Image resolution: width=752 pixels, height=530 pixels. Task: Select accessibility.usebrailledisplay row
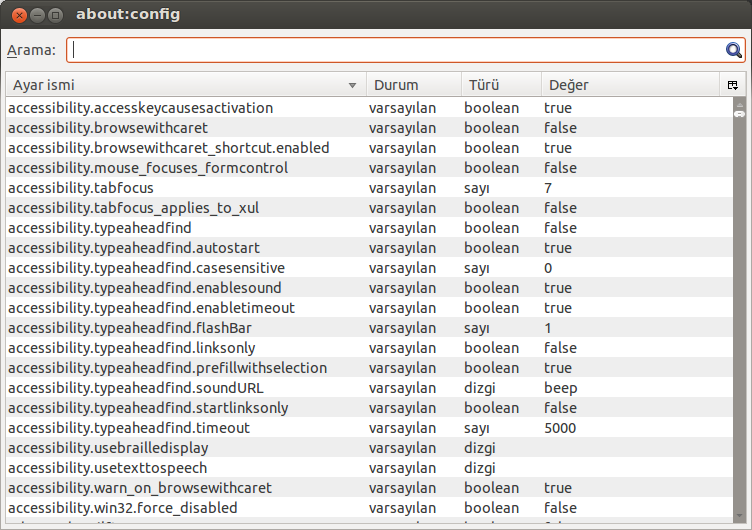click(x=369, y=448)
